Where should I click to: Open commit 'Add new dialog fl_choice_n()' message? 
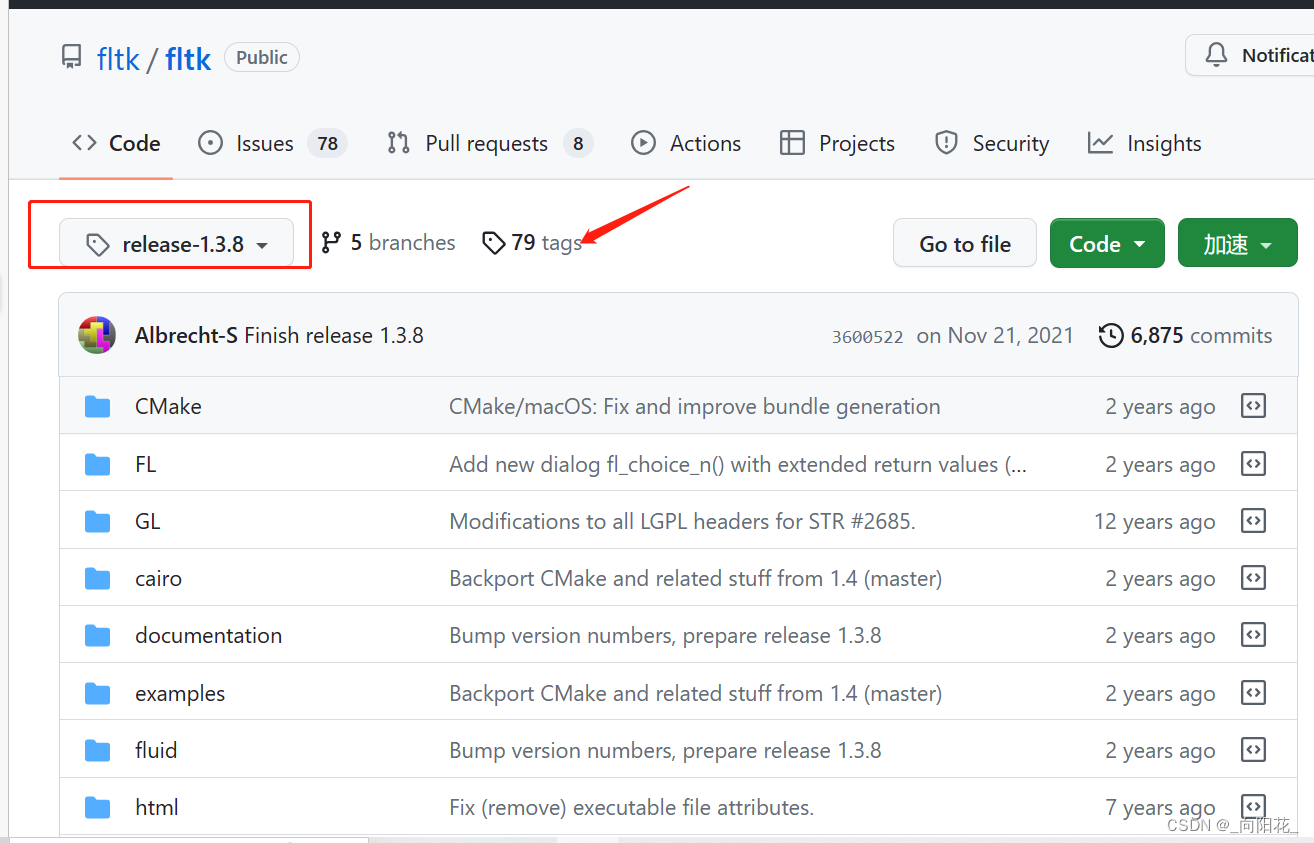pos(738,465)
